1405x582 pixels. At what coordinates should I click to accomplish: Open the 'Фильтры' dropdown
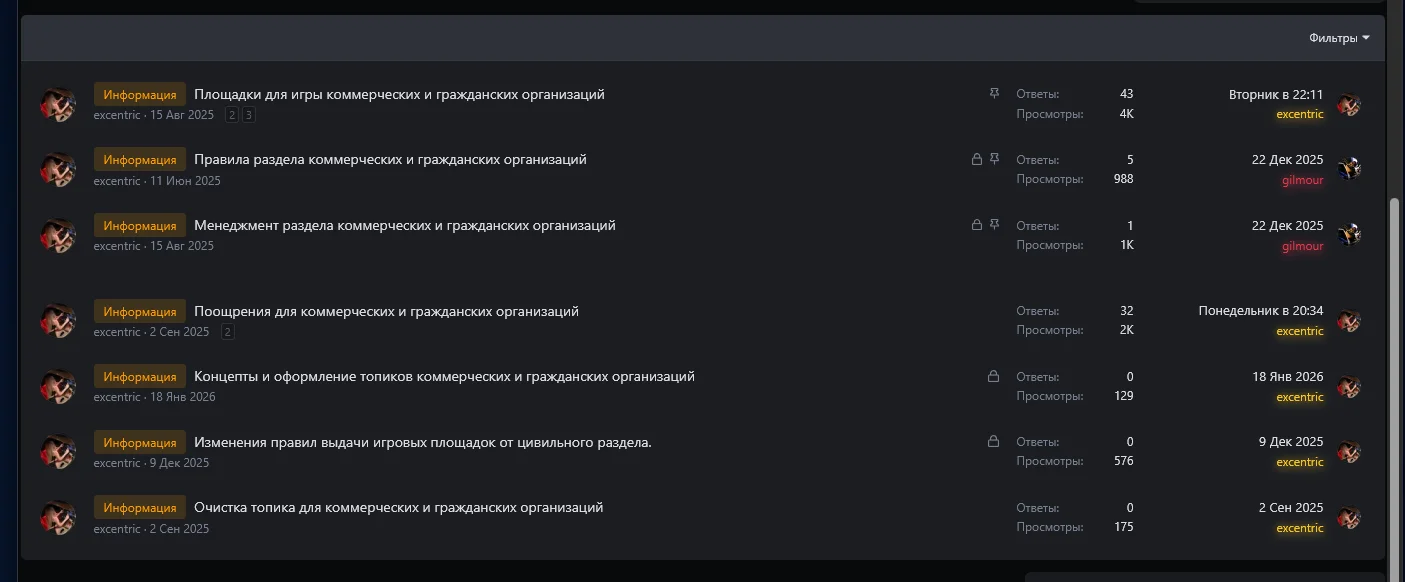[x=1339, y=37]
